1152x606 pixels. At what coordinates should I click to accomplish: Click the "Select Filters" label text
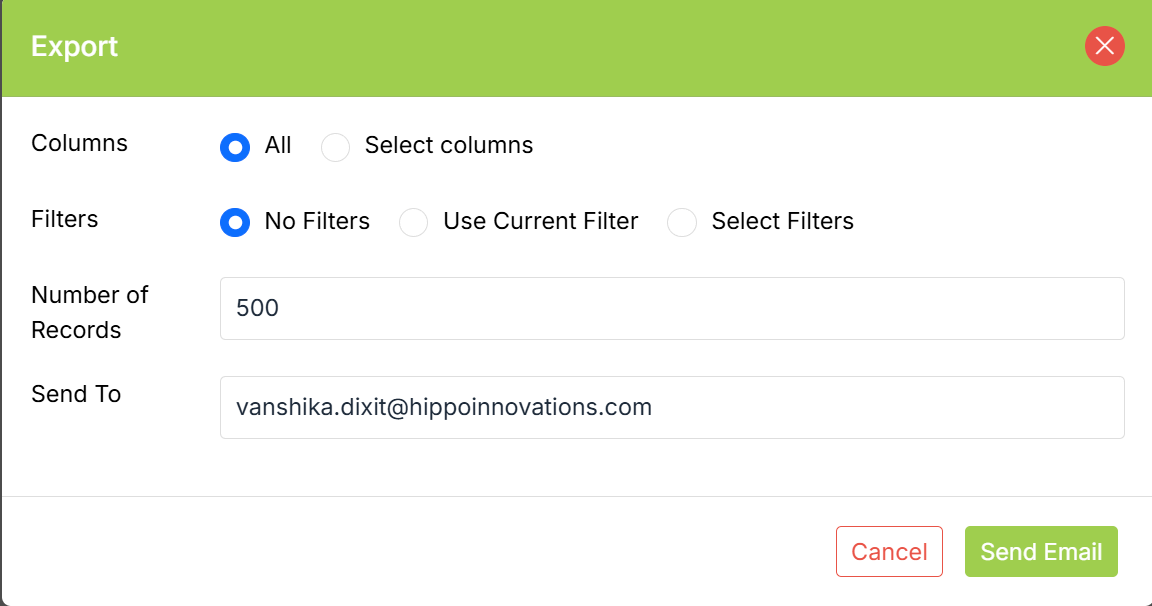pos(783,221)
